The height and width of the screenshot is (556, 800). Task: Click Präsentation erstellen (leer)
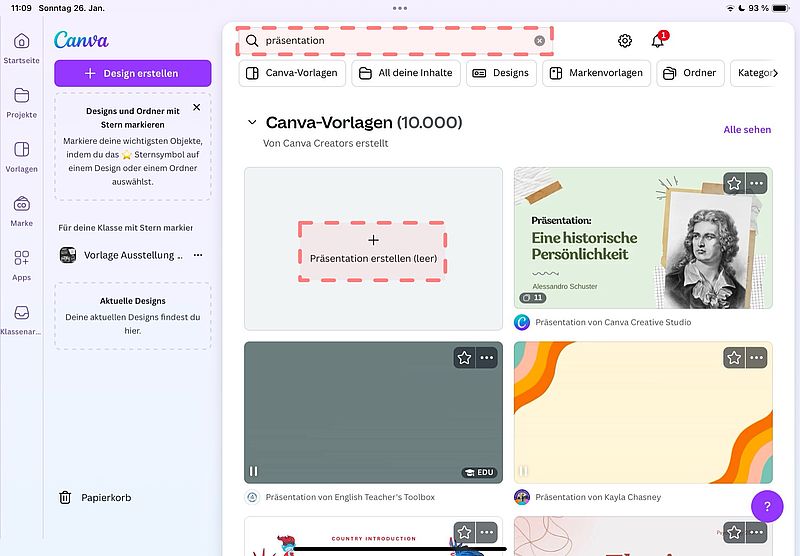(x=373, y=250)
